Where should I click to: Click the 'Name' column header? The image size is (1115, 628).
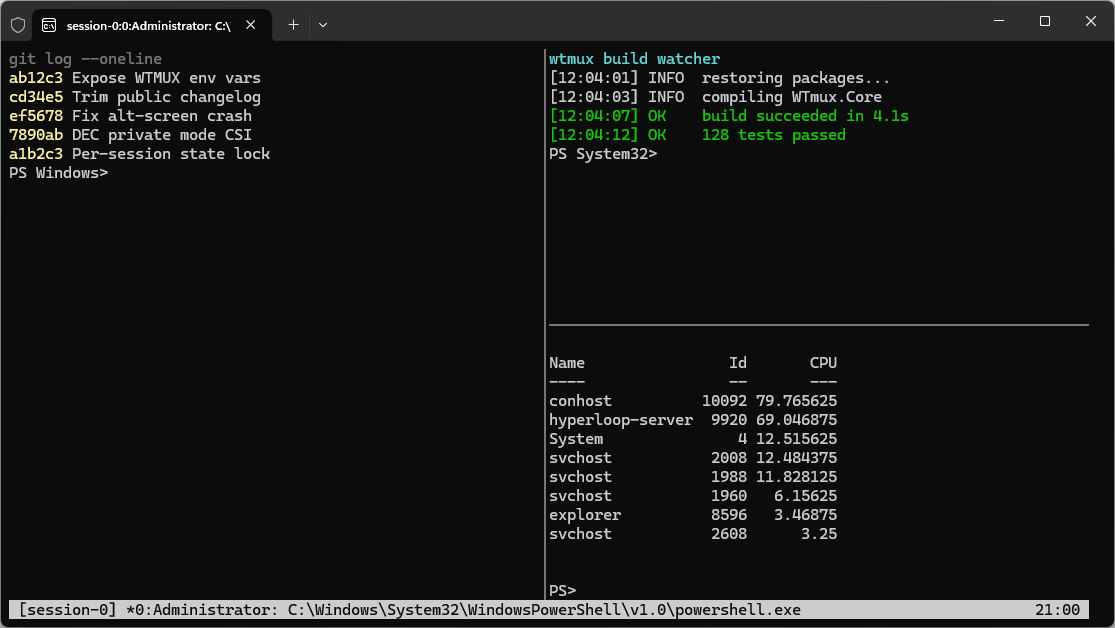[x=567, y=363]
